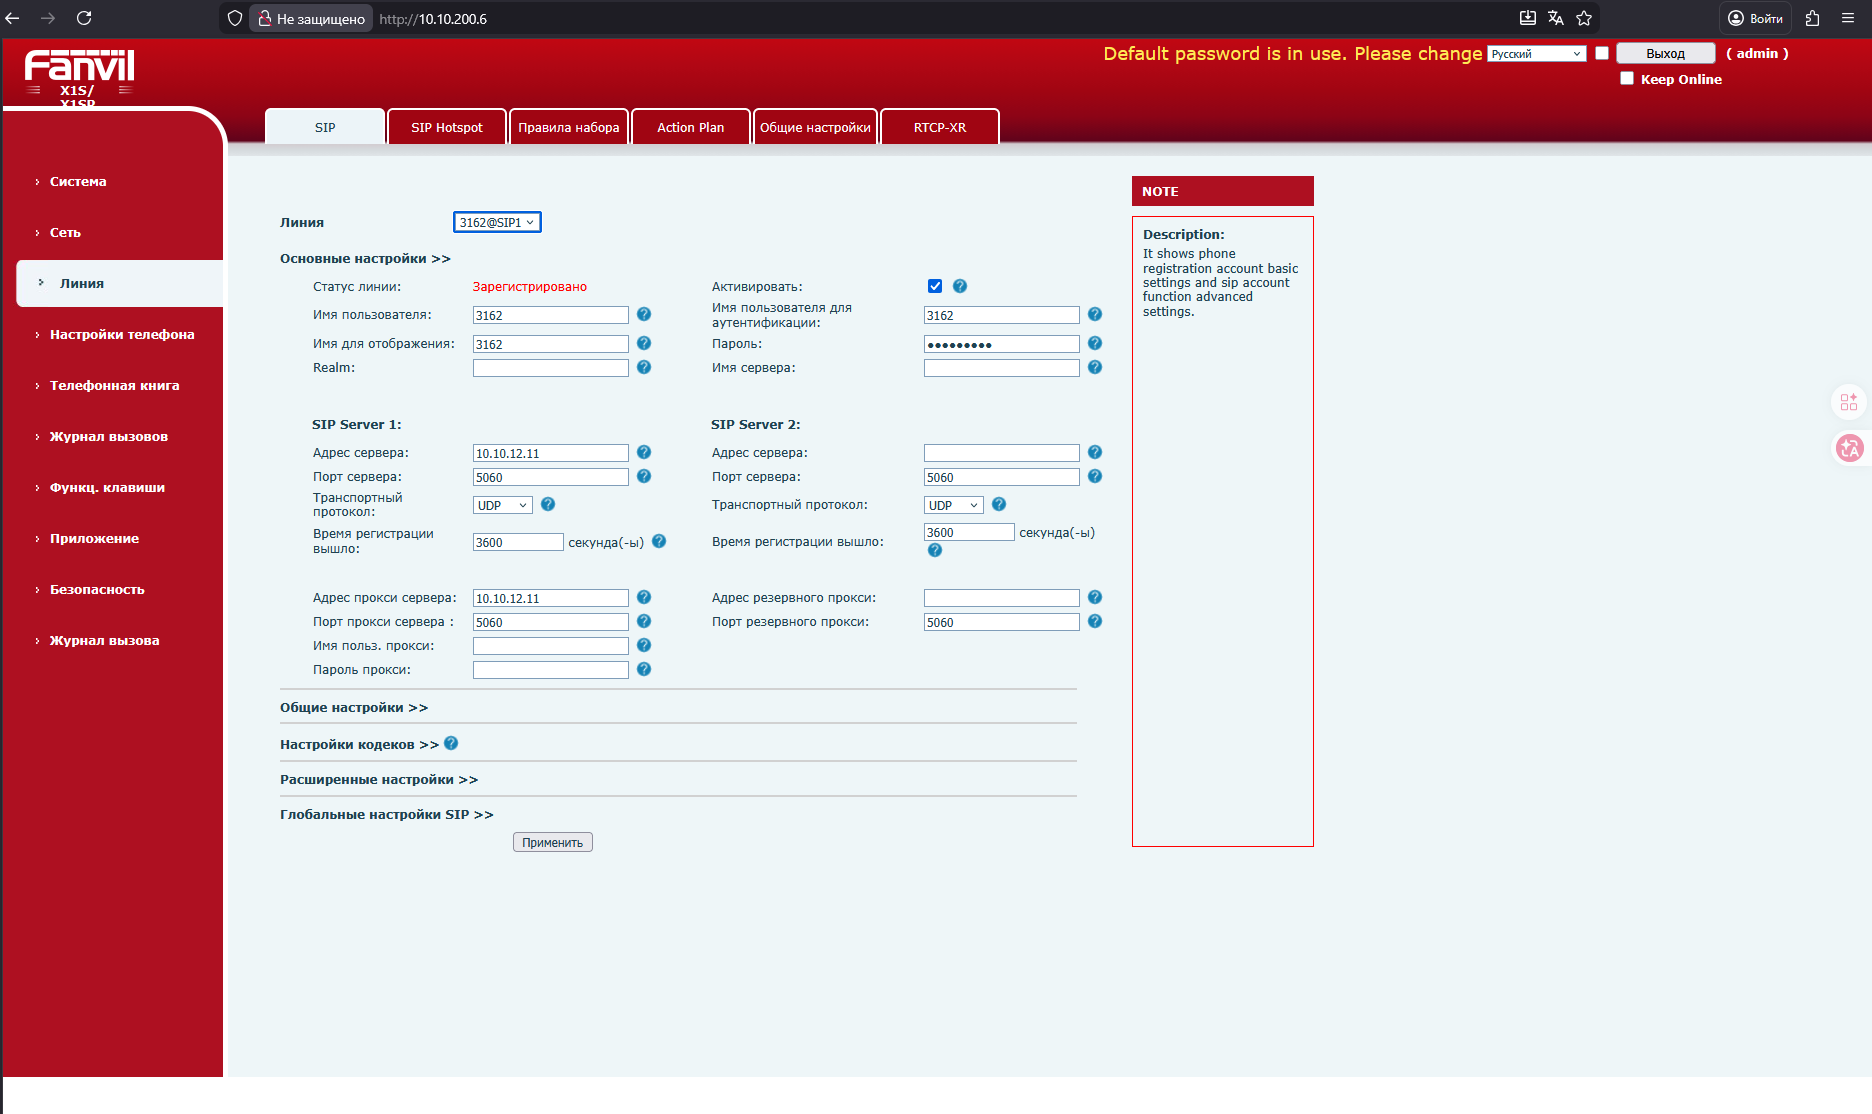Bookmark page with star icon

pos(1584,18)
